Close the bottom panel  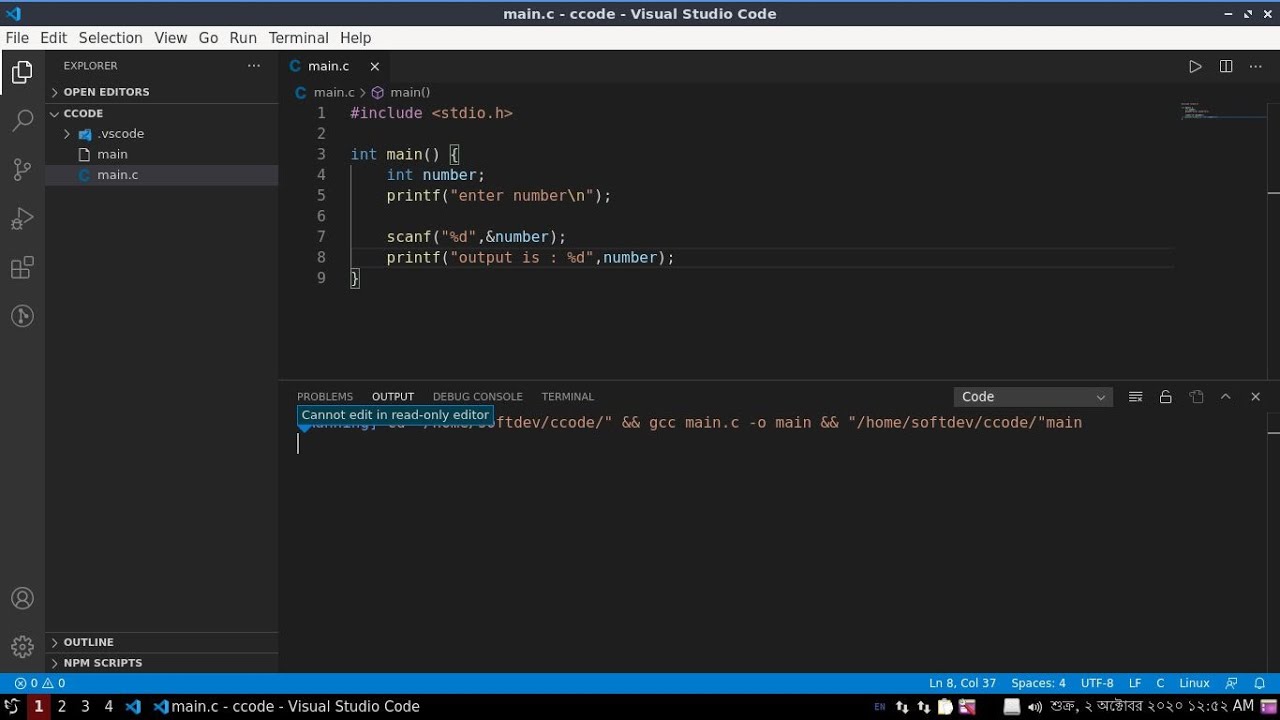click(x=1256, y=397)
